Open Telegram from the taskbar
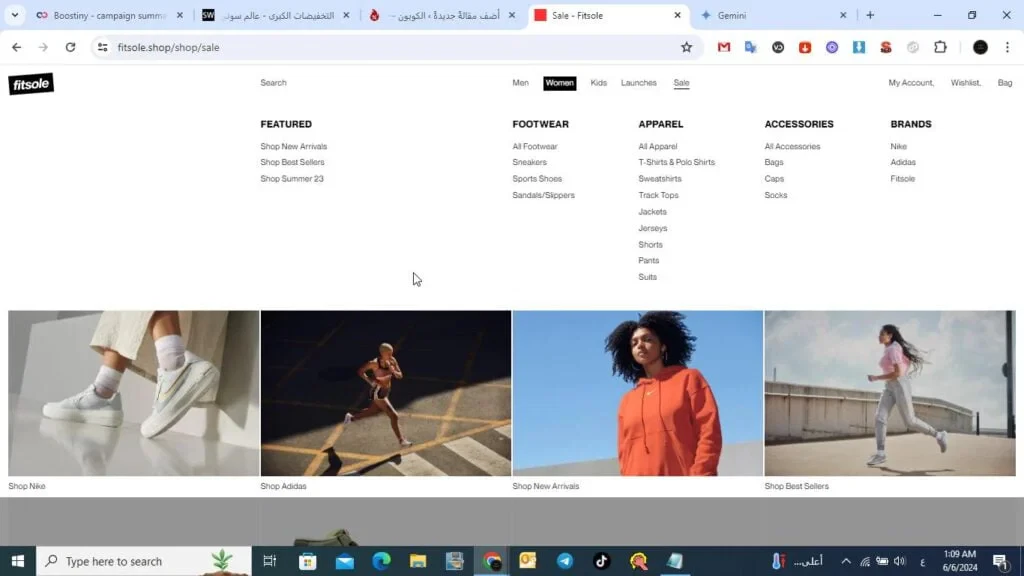The image size is (1024, 576). click(565, 561)
